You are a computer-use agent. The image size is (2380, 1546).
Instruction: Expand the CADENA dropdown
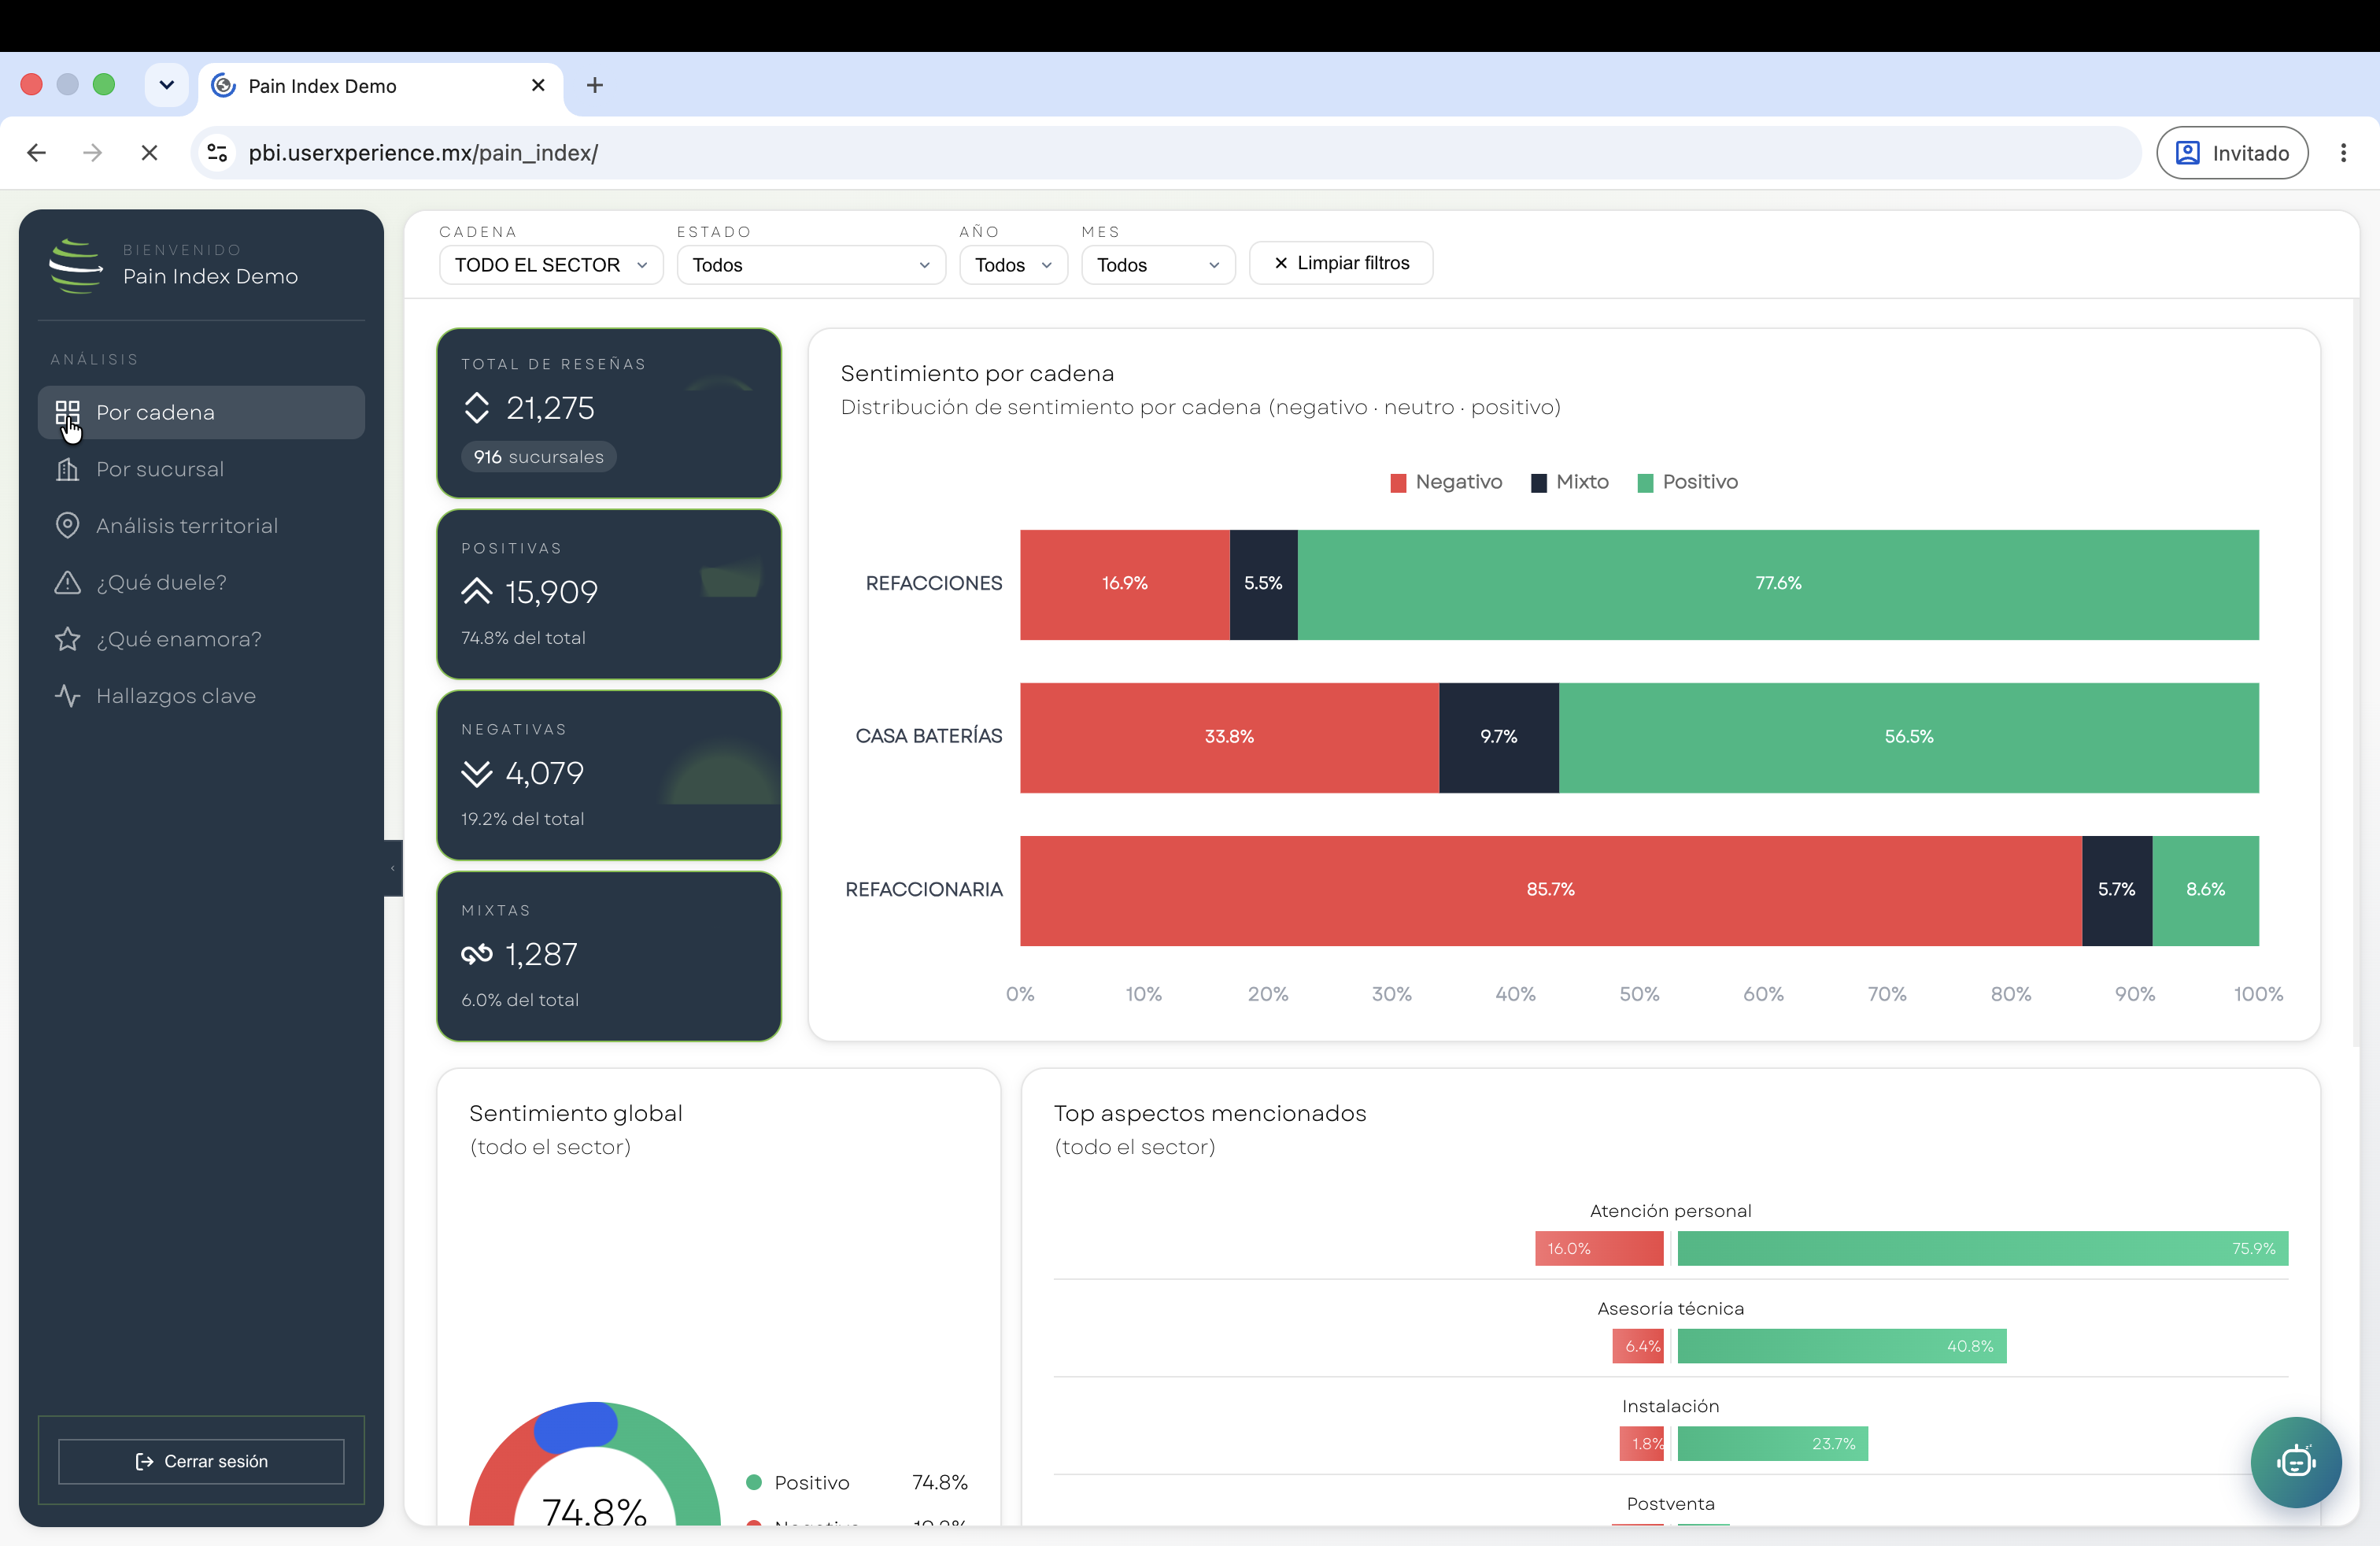551,265
